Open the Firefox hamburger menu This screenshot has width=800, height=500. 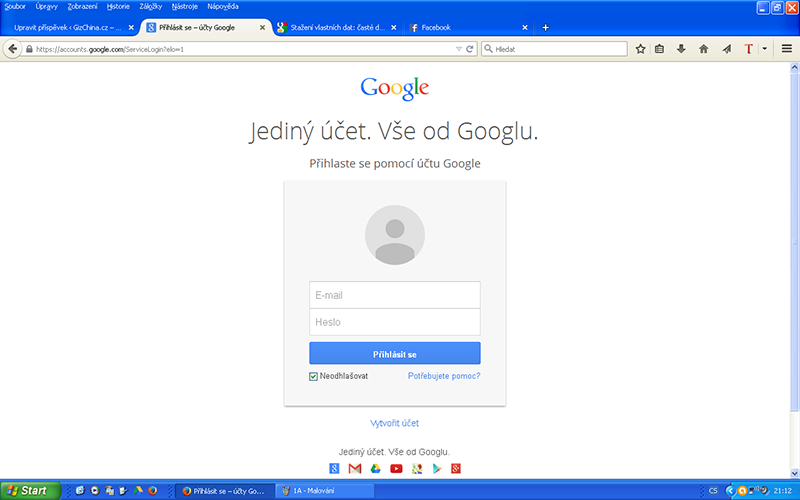tap(787, 49)
